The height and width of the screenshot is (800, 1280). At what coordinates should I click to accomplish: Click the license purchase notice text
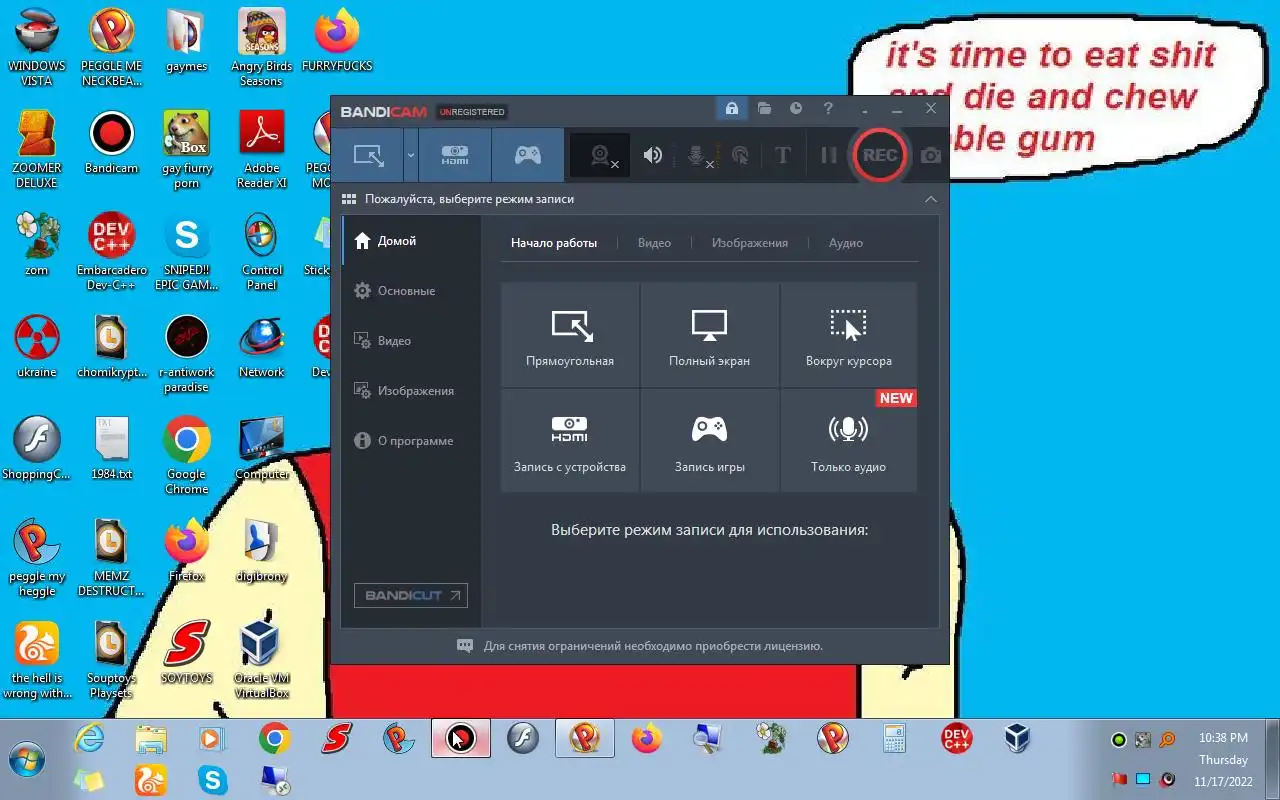pyautogui.click(x=653, y=646)
